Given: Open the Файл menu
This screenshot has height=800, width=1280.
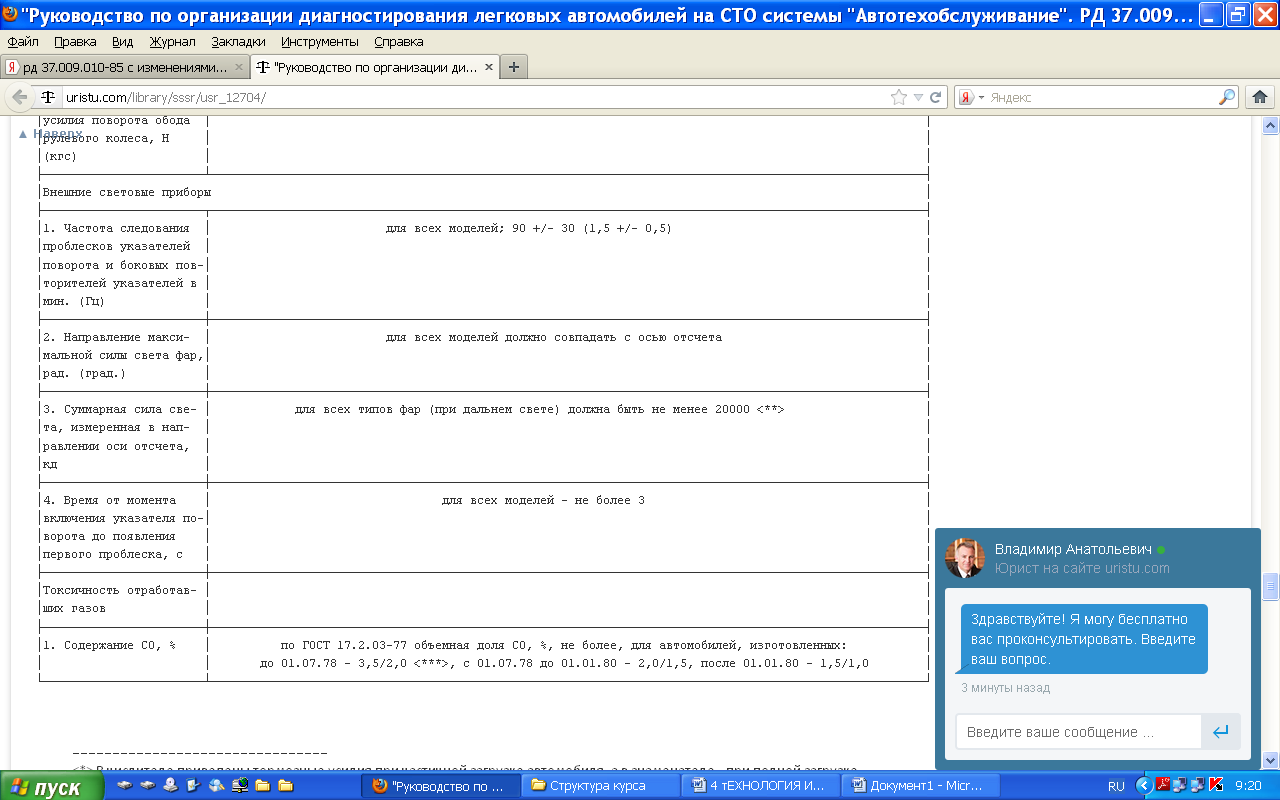Looking at the screenshot, I should pyautogui.click(x=23, y=42).
